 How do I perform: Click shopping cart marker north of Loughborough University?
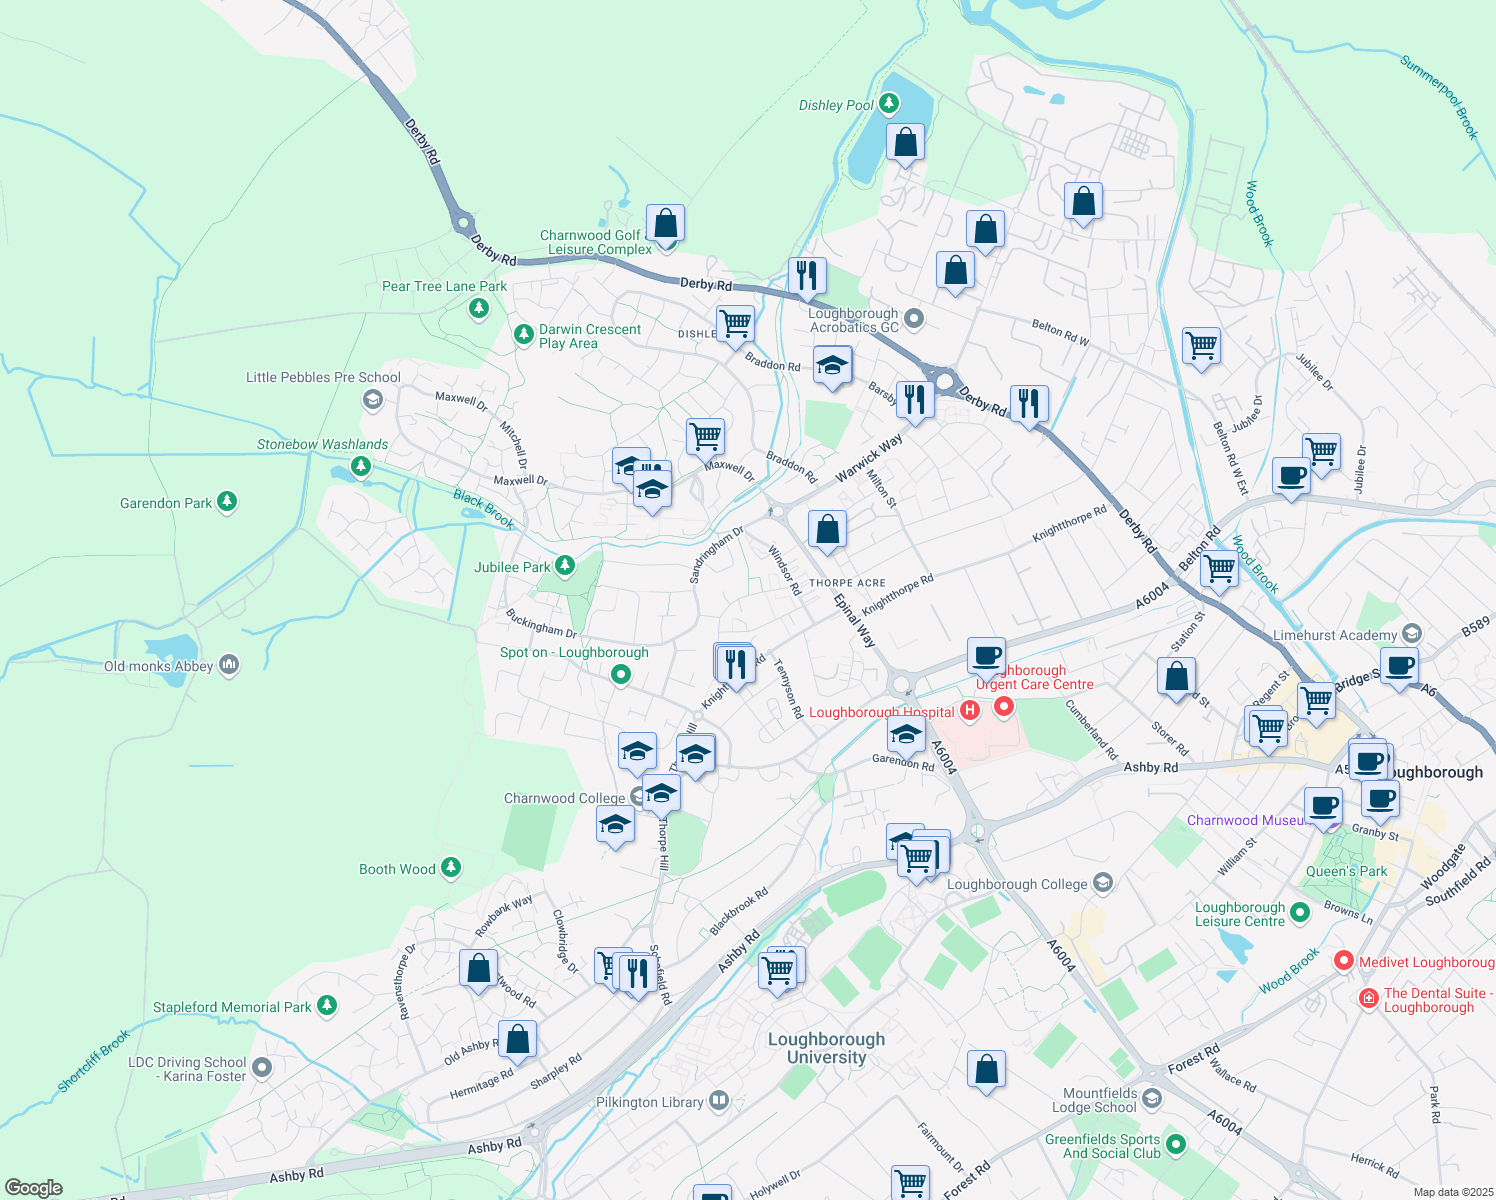778,972
